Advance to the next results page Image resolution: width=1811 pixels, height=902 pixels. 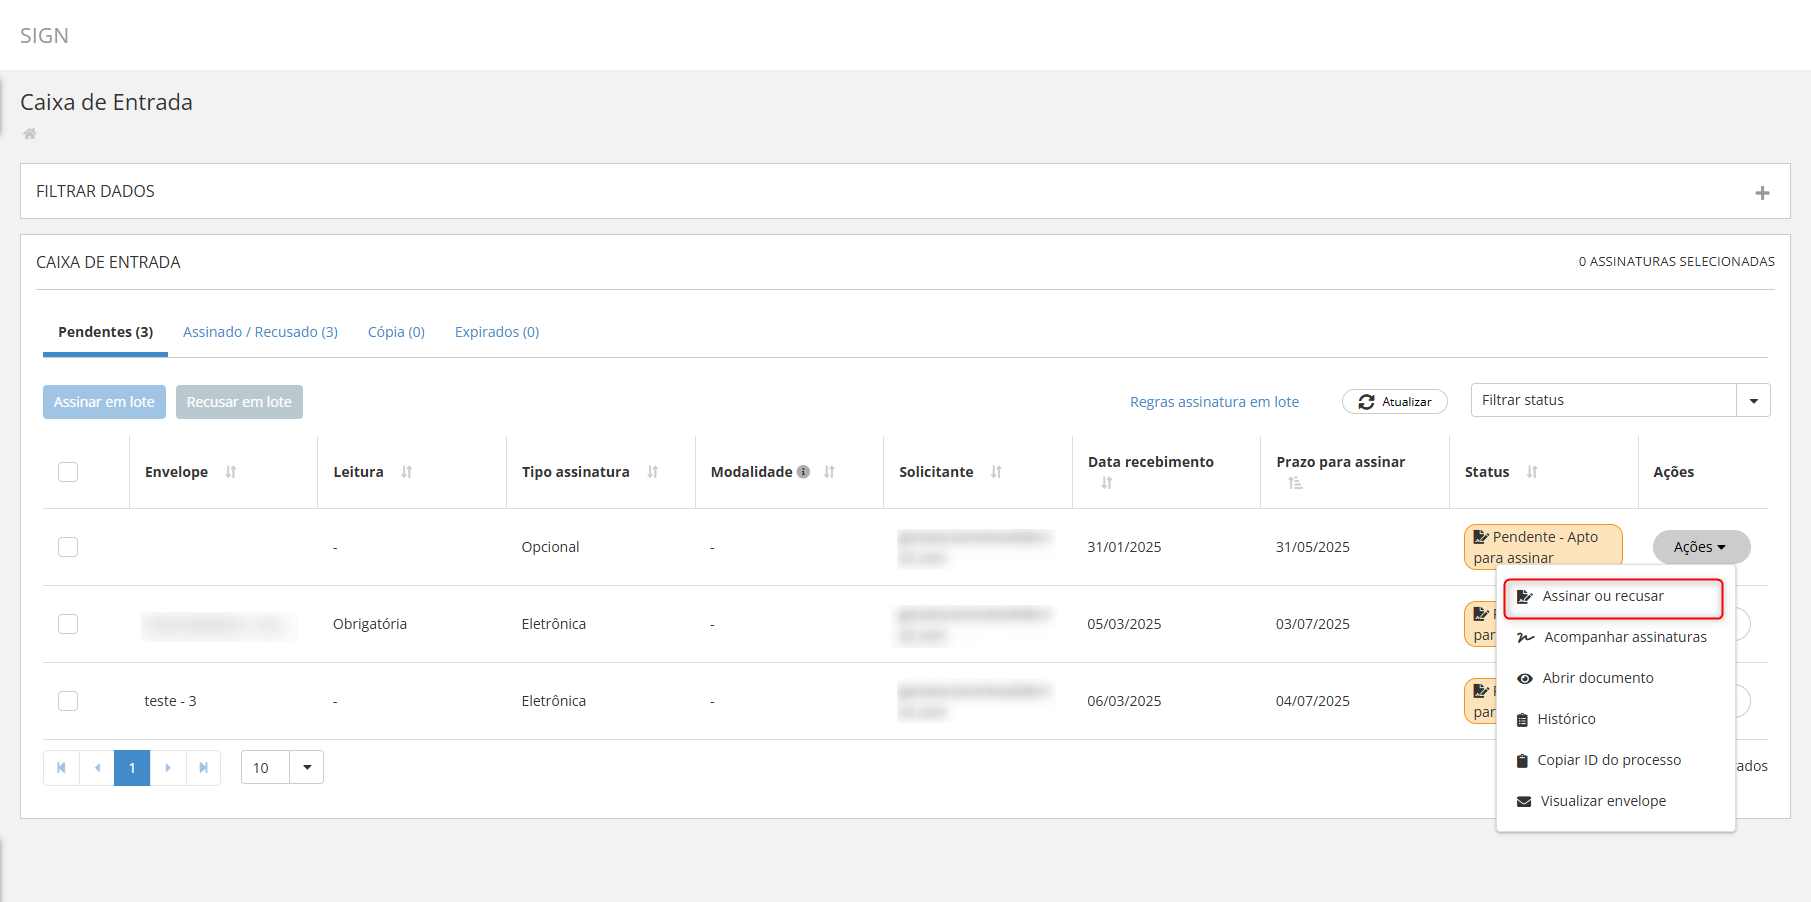click(168, 768)
